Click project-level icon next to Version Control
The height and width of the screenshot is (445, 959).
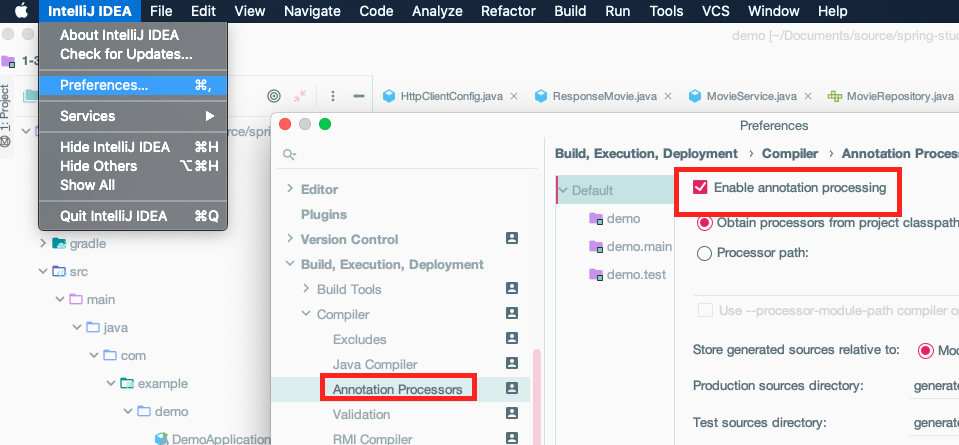(x=512, y=238)
